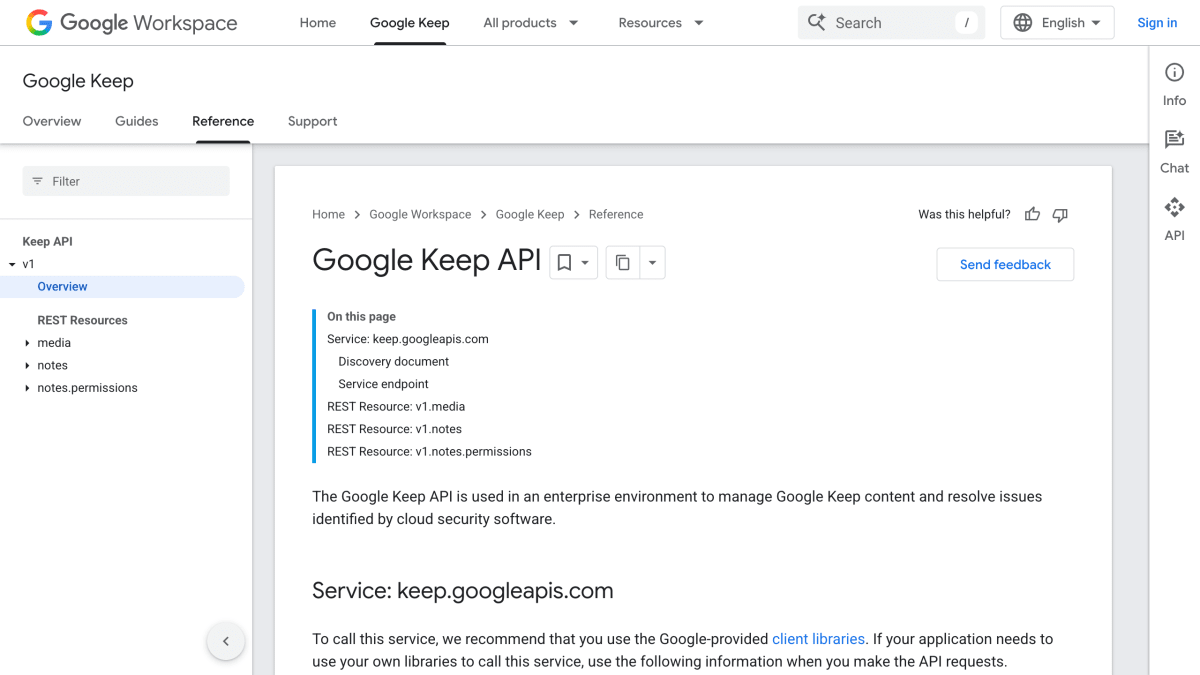Open the Chat side panel icon
Screen dimensions: 1200x675
click(1175, 139)
